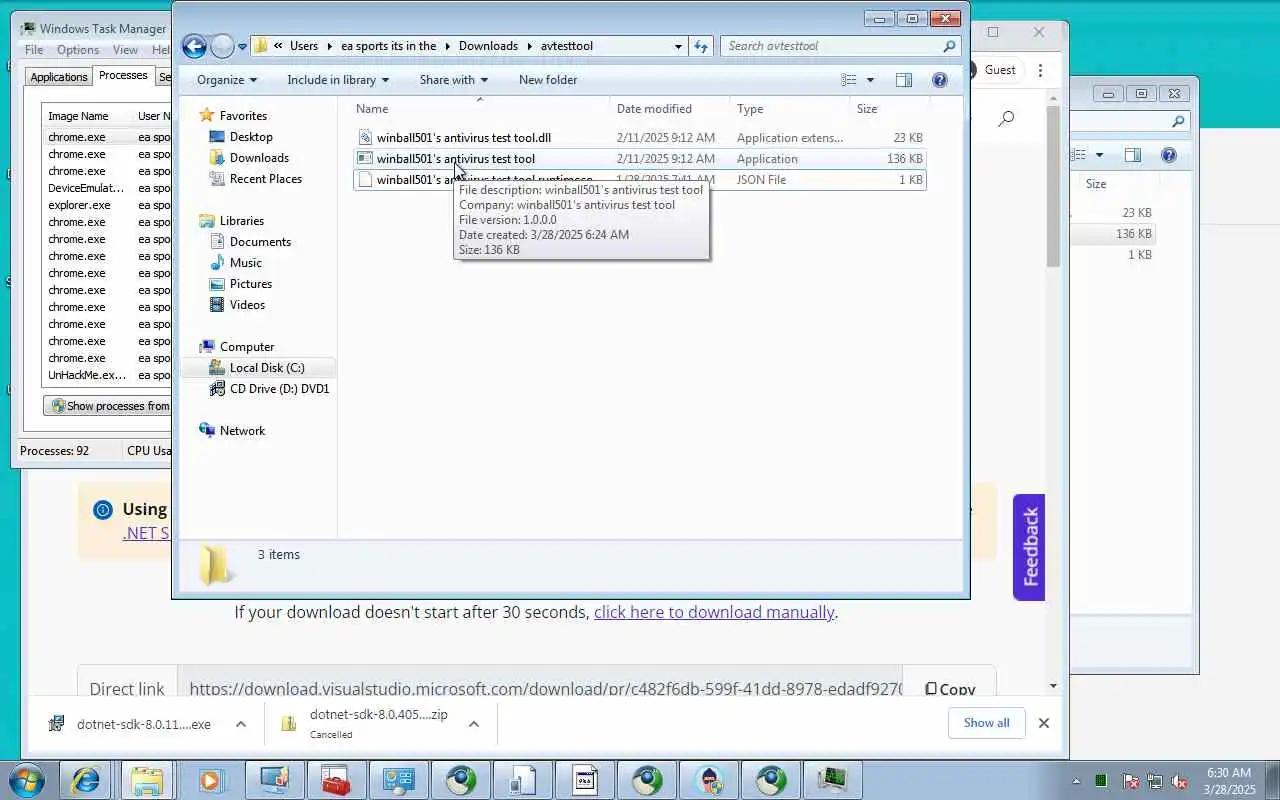Image resolution: width=1280 pixels, height=800 pixels.
Task: Click the 'click here to download manually' link
Action: 714,612
